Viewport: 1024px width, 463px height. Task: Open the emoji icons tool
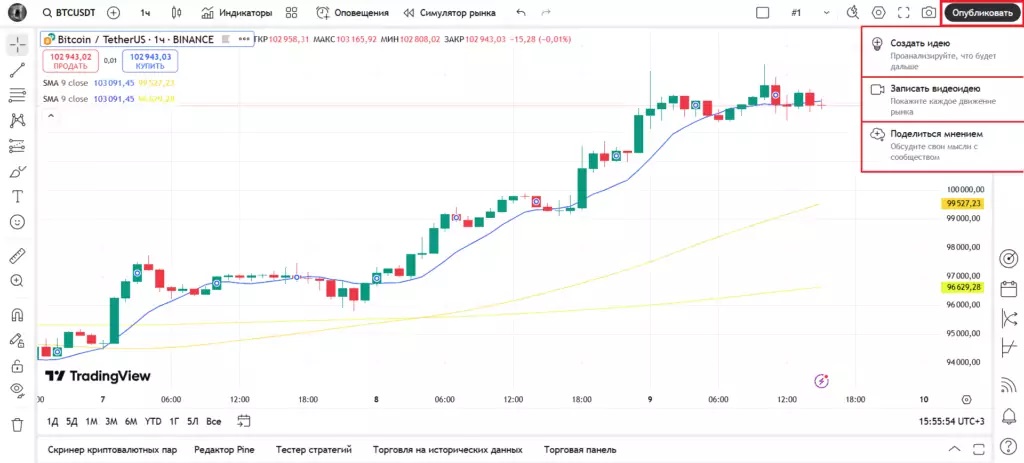click(x=18, y=222)
